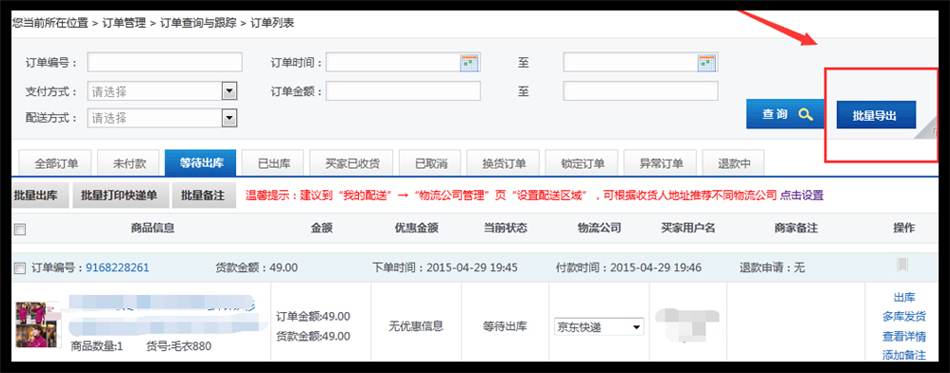Screen dimensions: 950x373
Task: Click the 查询 search button
Action: pos(786,114)
